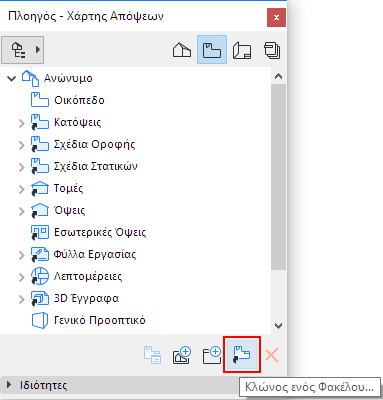This screenshot has height=400, width=383.
Task: Select the Φύλλα Εργασίας folder
Action: (x=95, y=254)
